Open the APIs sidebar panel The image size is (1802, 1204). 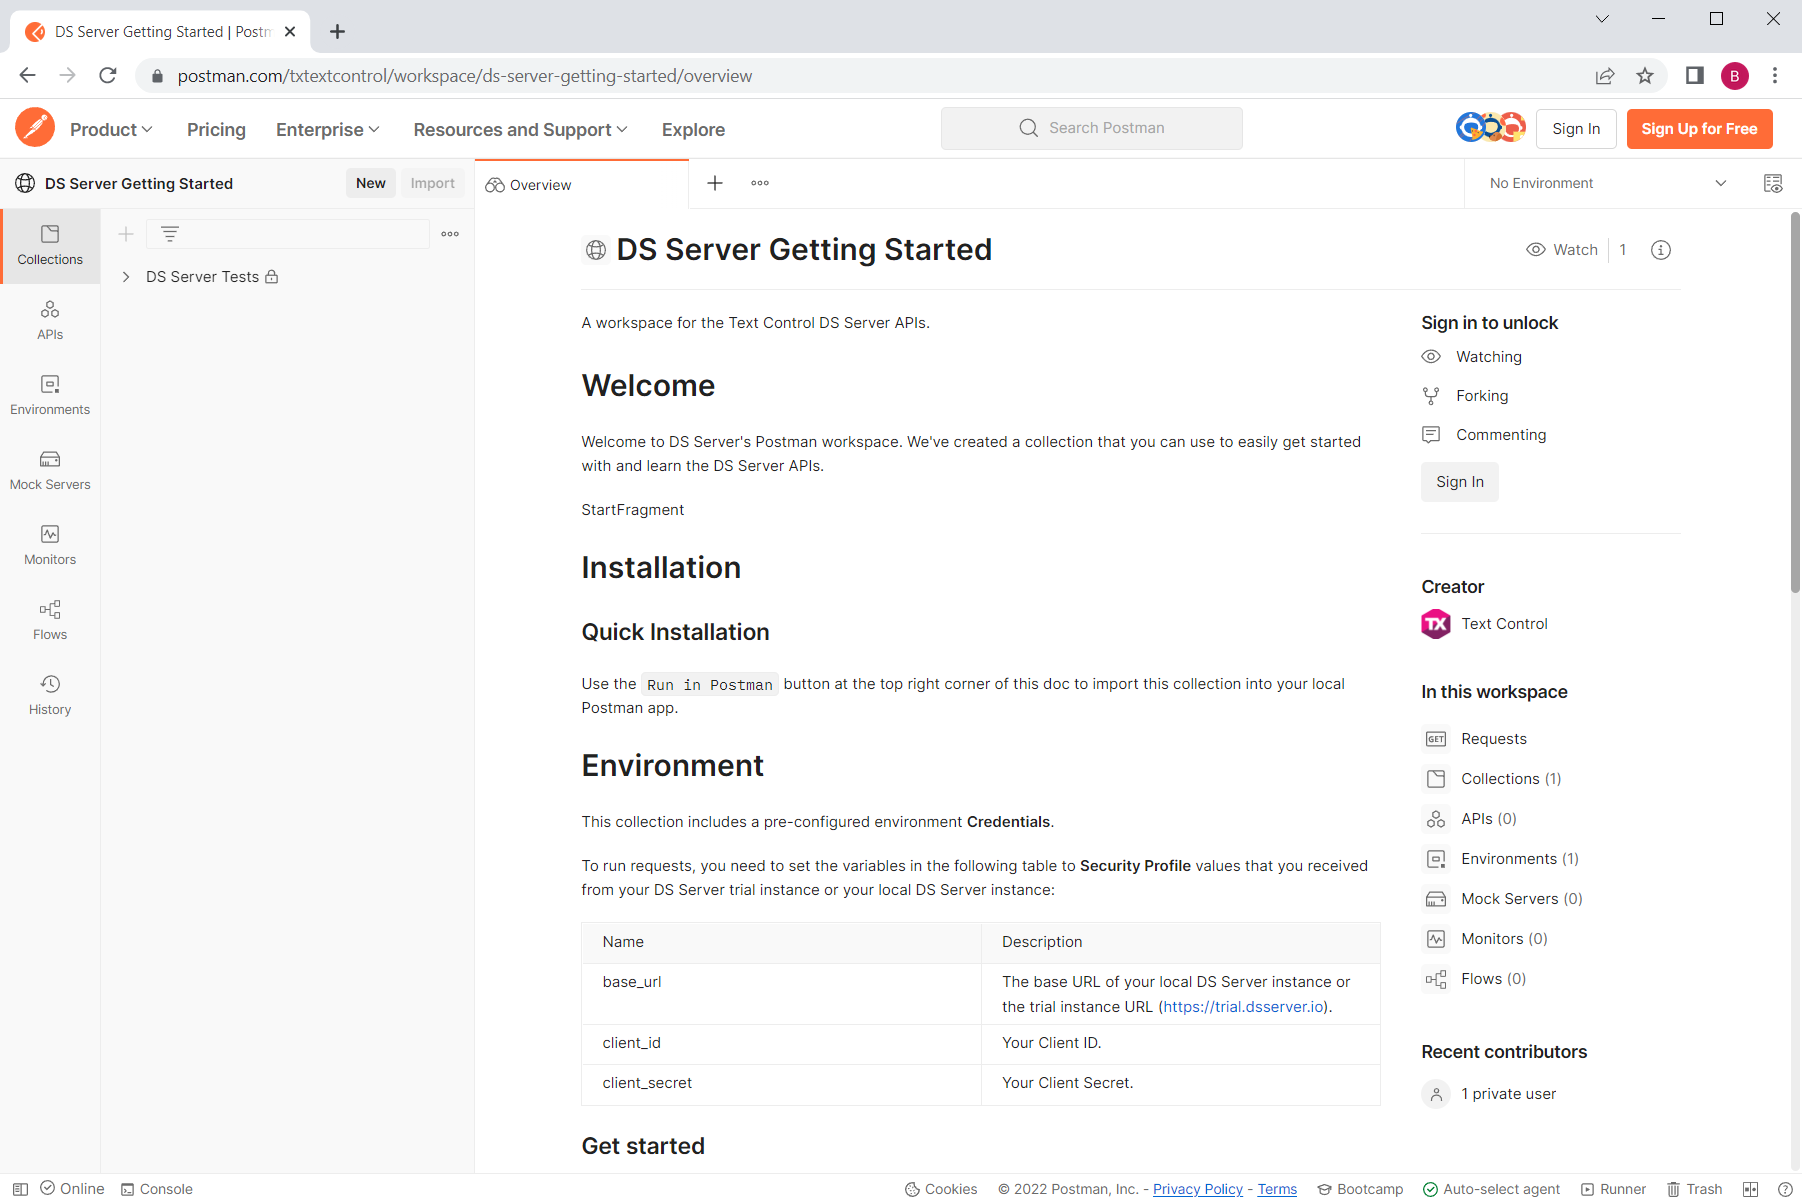(50, 321)
